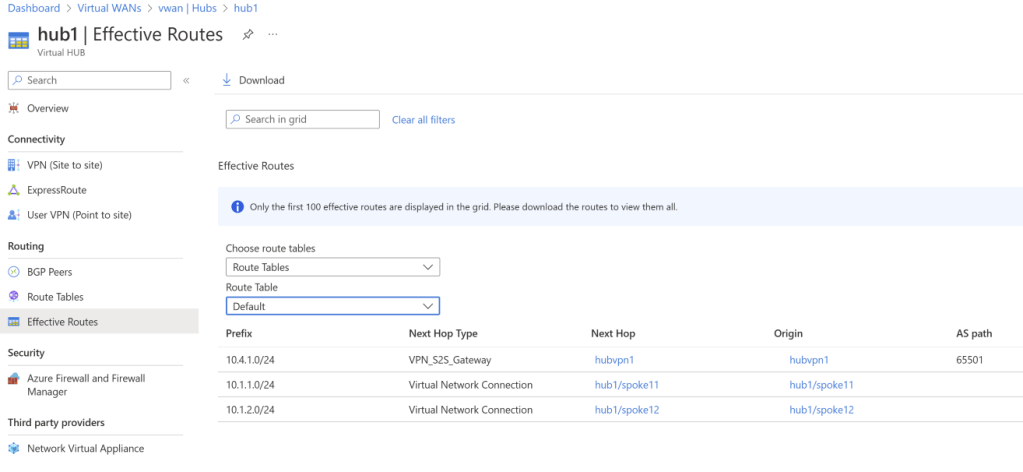Go to the Overview page

tap(47, 108)
